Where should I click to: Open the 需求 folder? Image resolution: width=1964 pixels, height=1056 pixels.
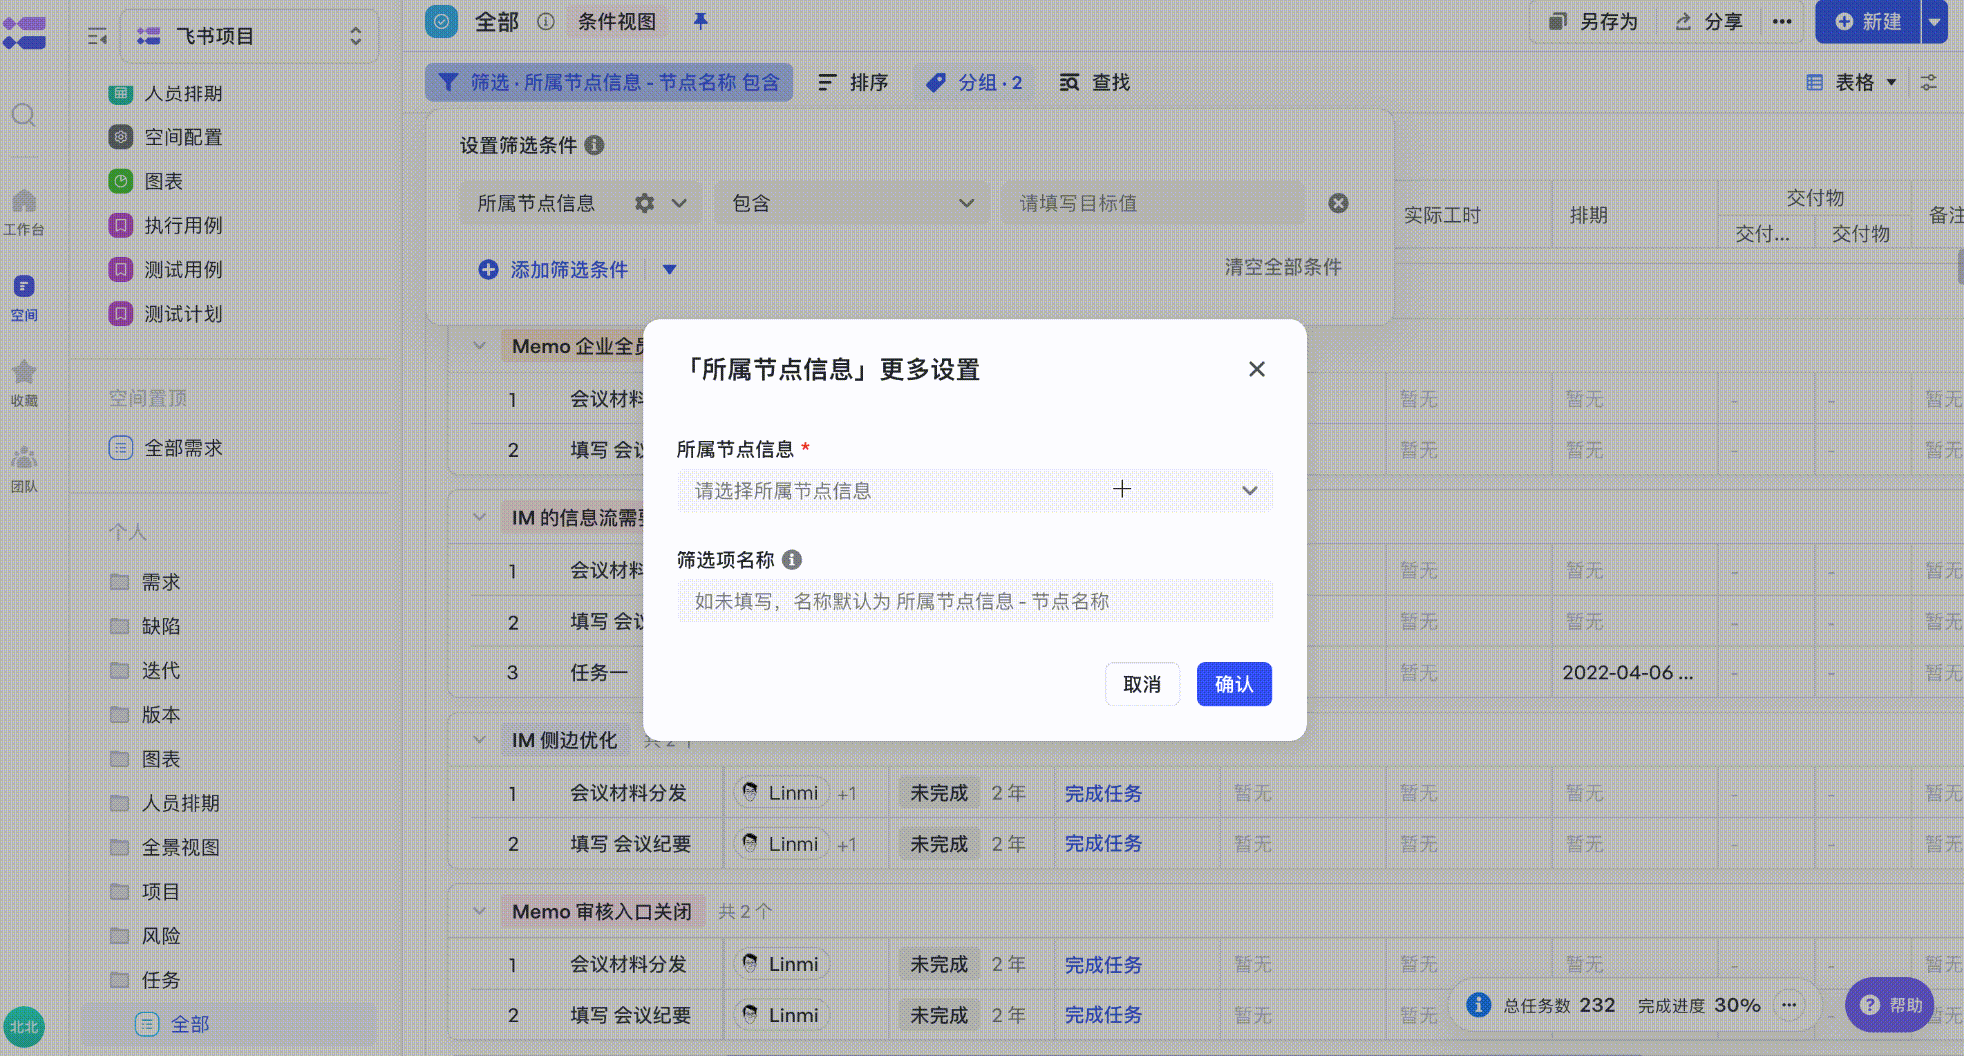(x=160, y=582)
